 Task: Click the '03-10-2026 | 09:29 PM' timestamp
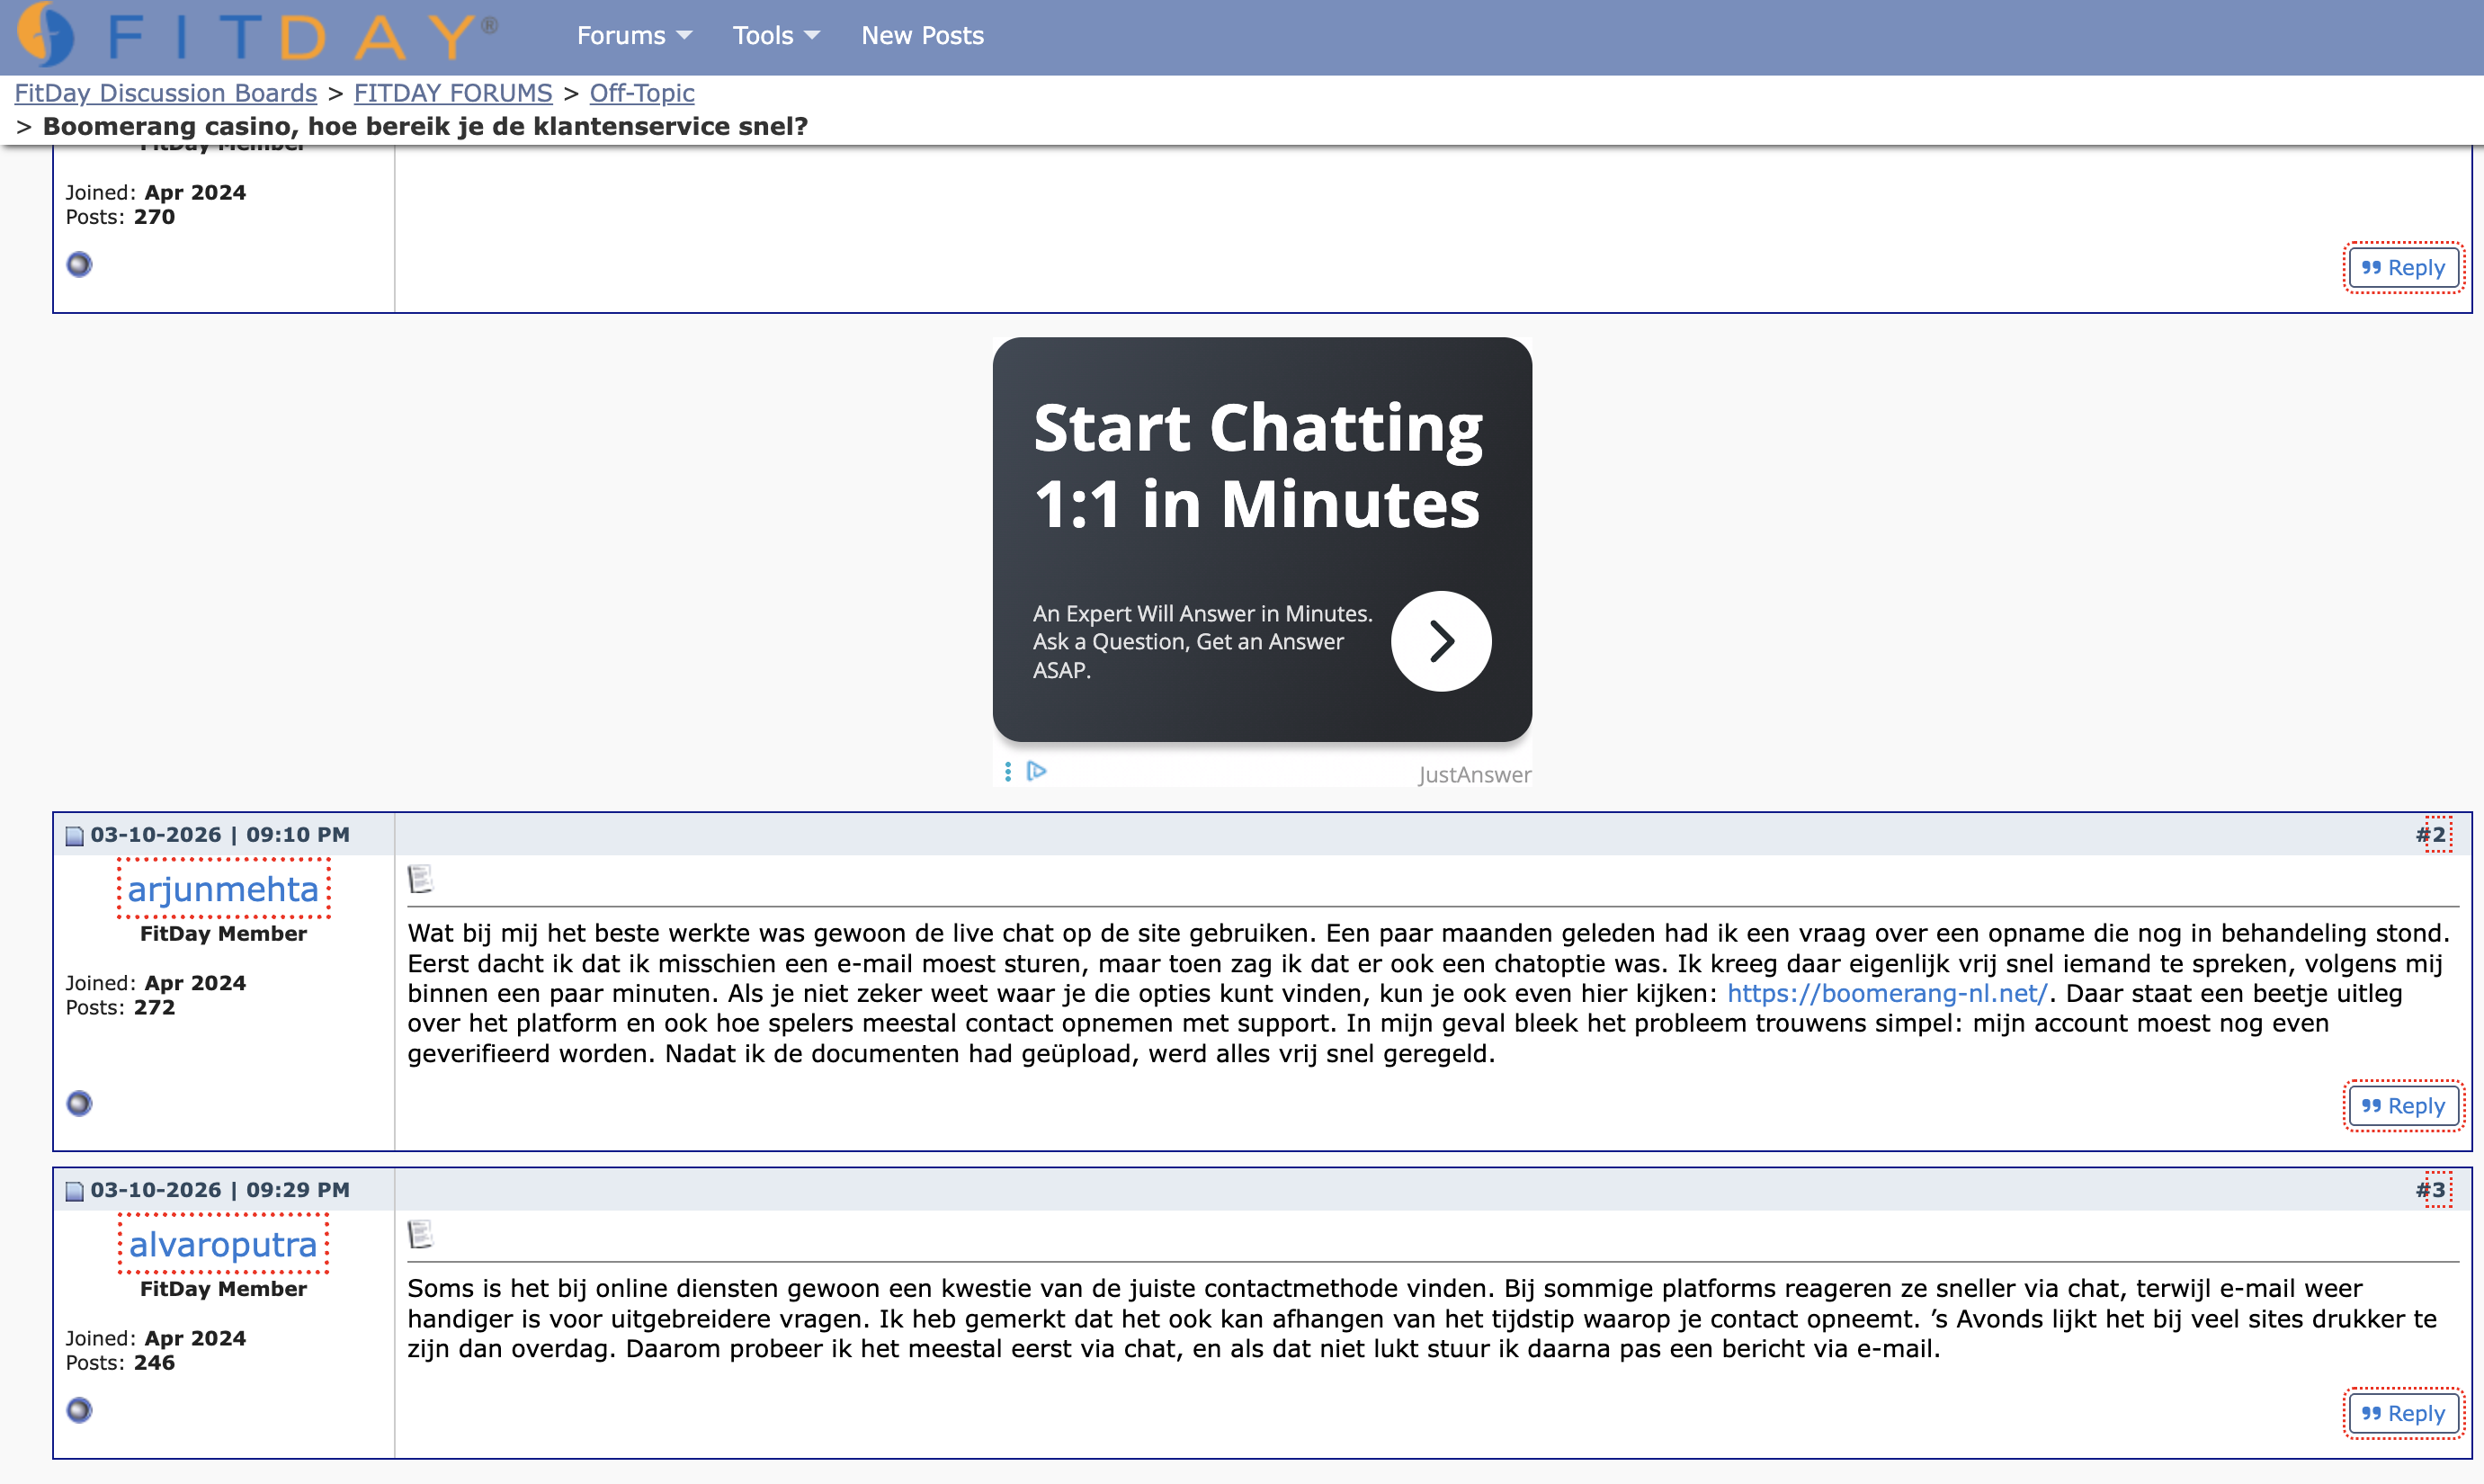pyautogui.click(x=220, y=1190)
